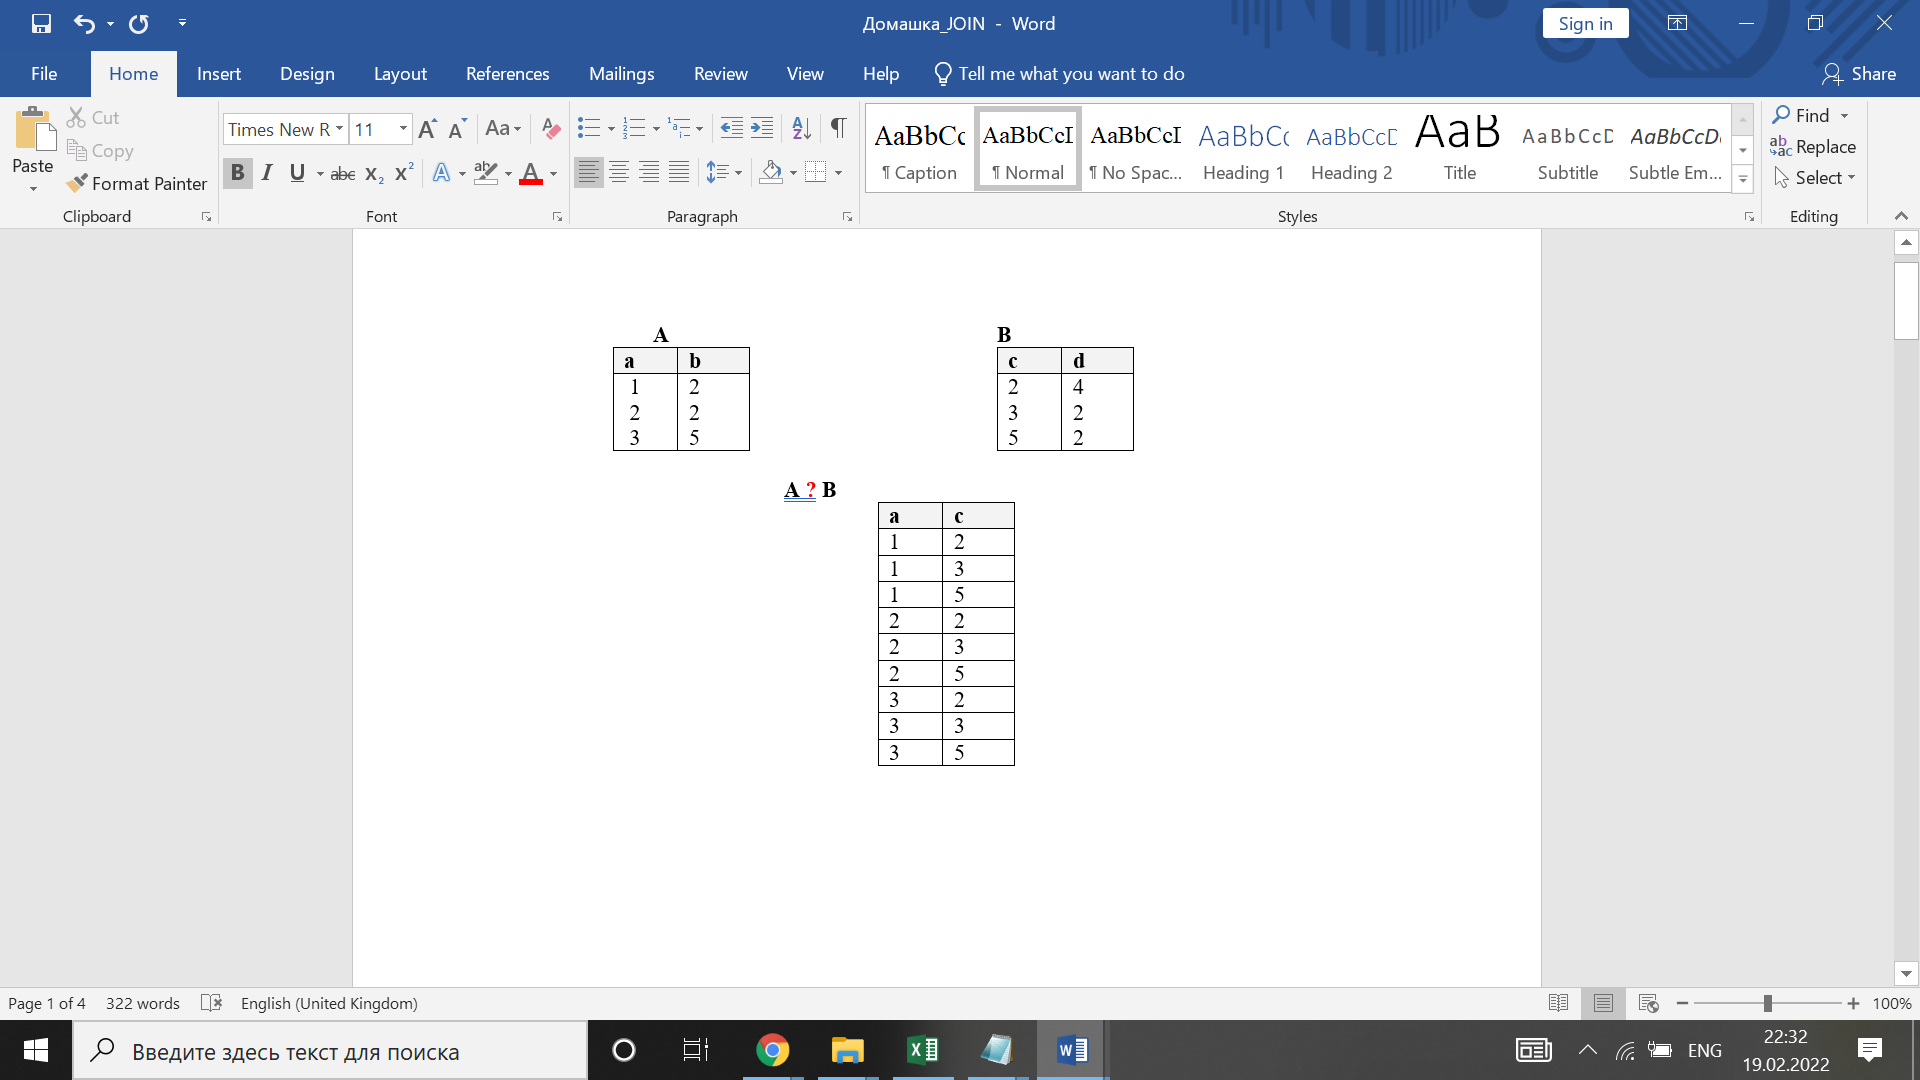Switch to Web Layout view
The image size is (1920, 1080).
[x=1649, y=1003]
